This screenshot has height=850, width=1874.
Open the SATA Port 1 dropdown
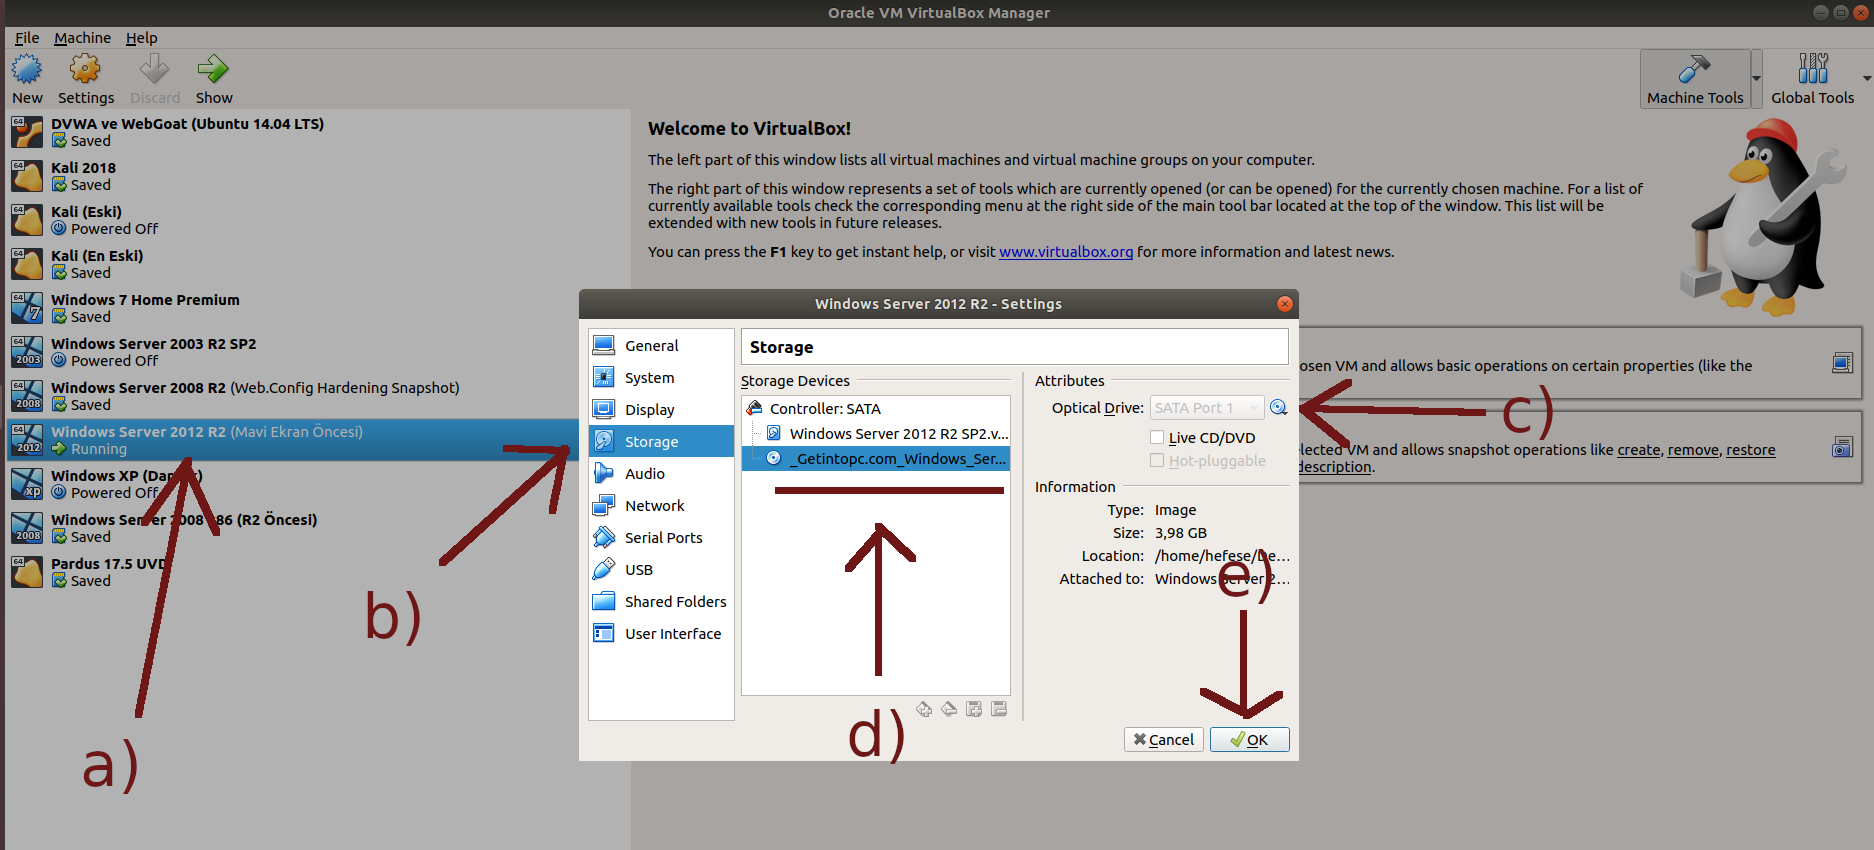coord(1205,408)
